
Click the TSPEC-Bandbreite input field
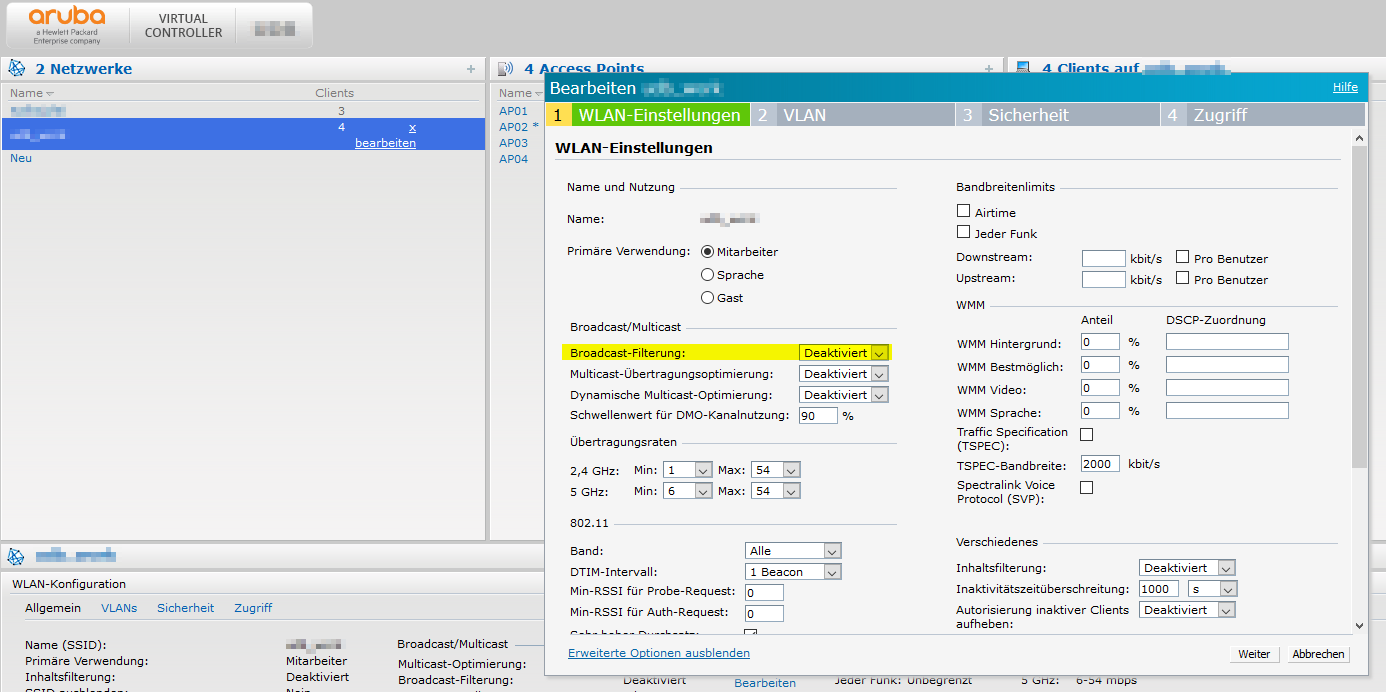[1100, 465]
